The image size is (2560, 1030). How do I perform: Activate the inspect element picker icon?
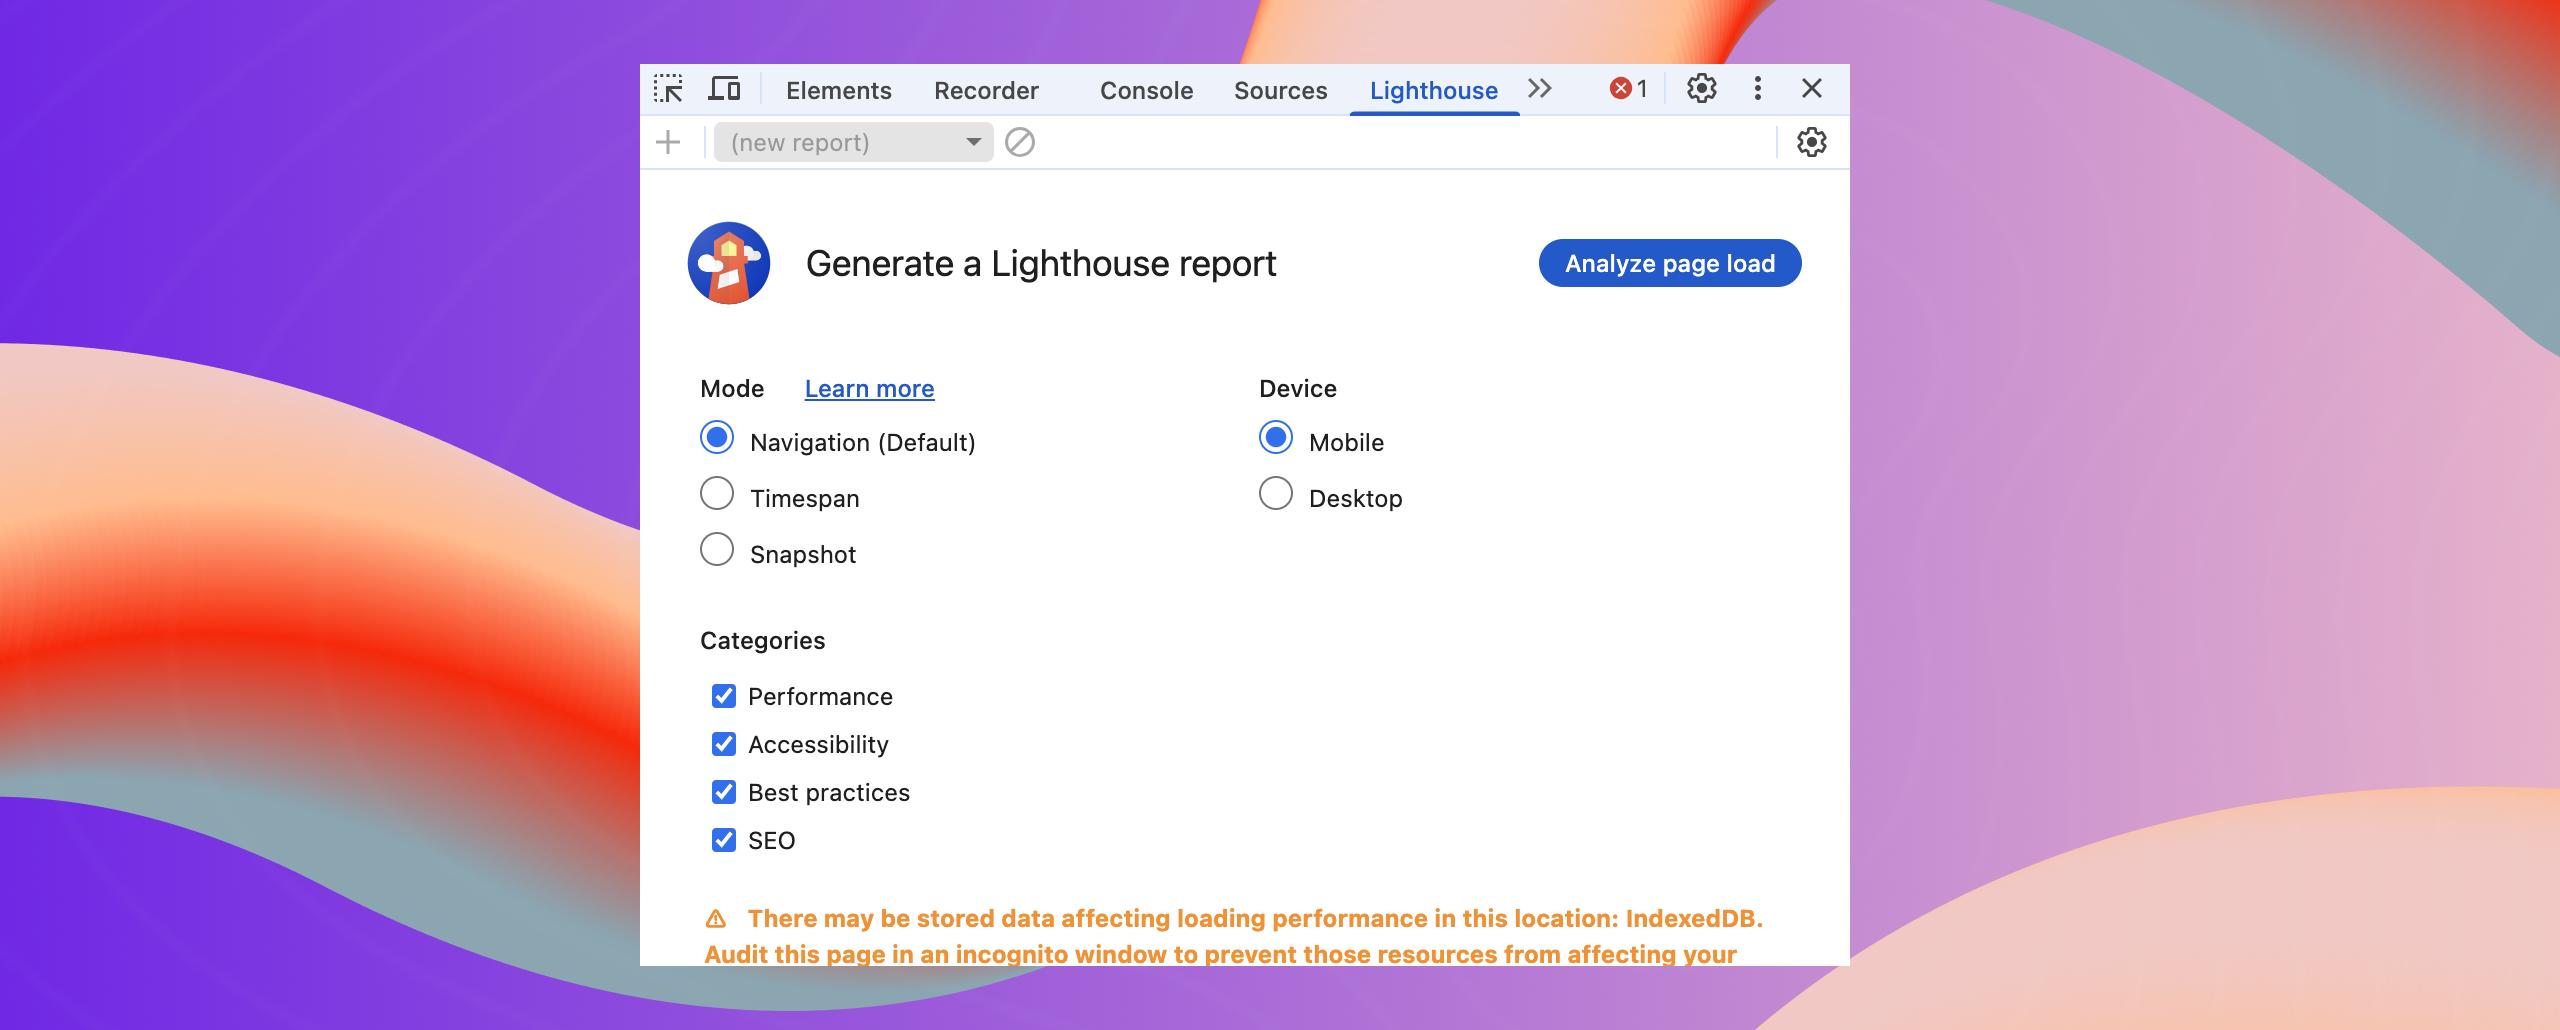[668, 89]
